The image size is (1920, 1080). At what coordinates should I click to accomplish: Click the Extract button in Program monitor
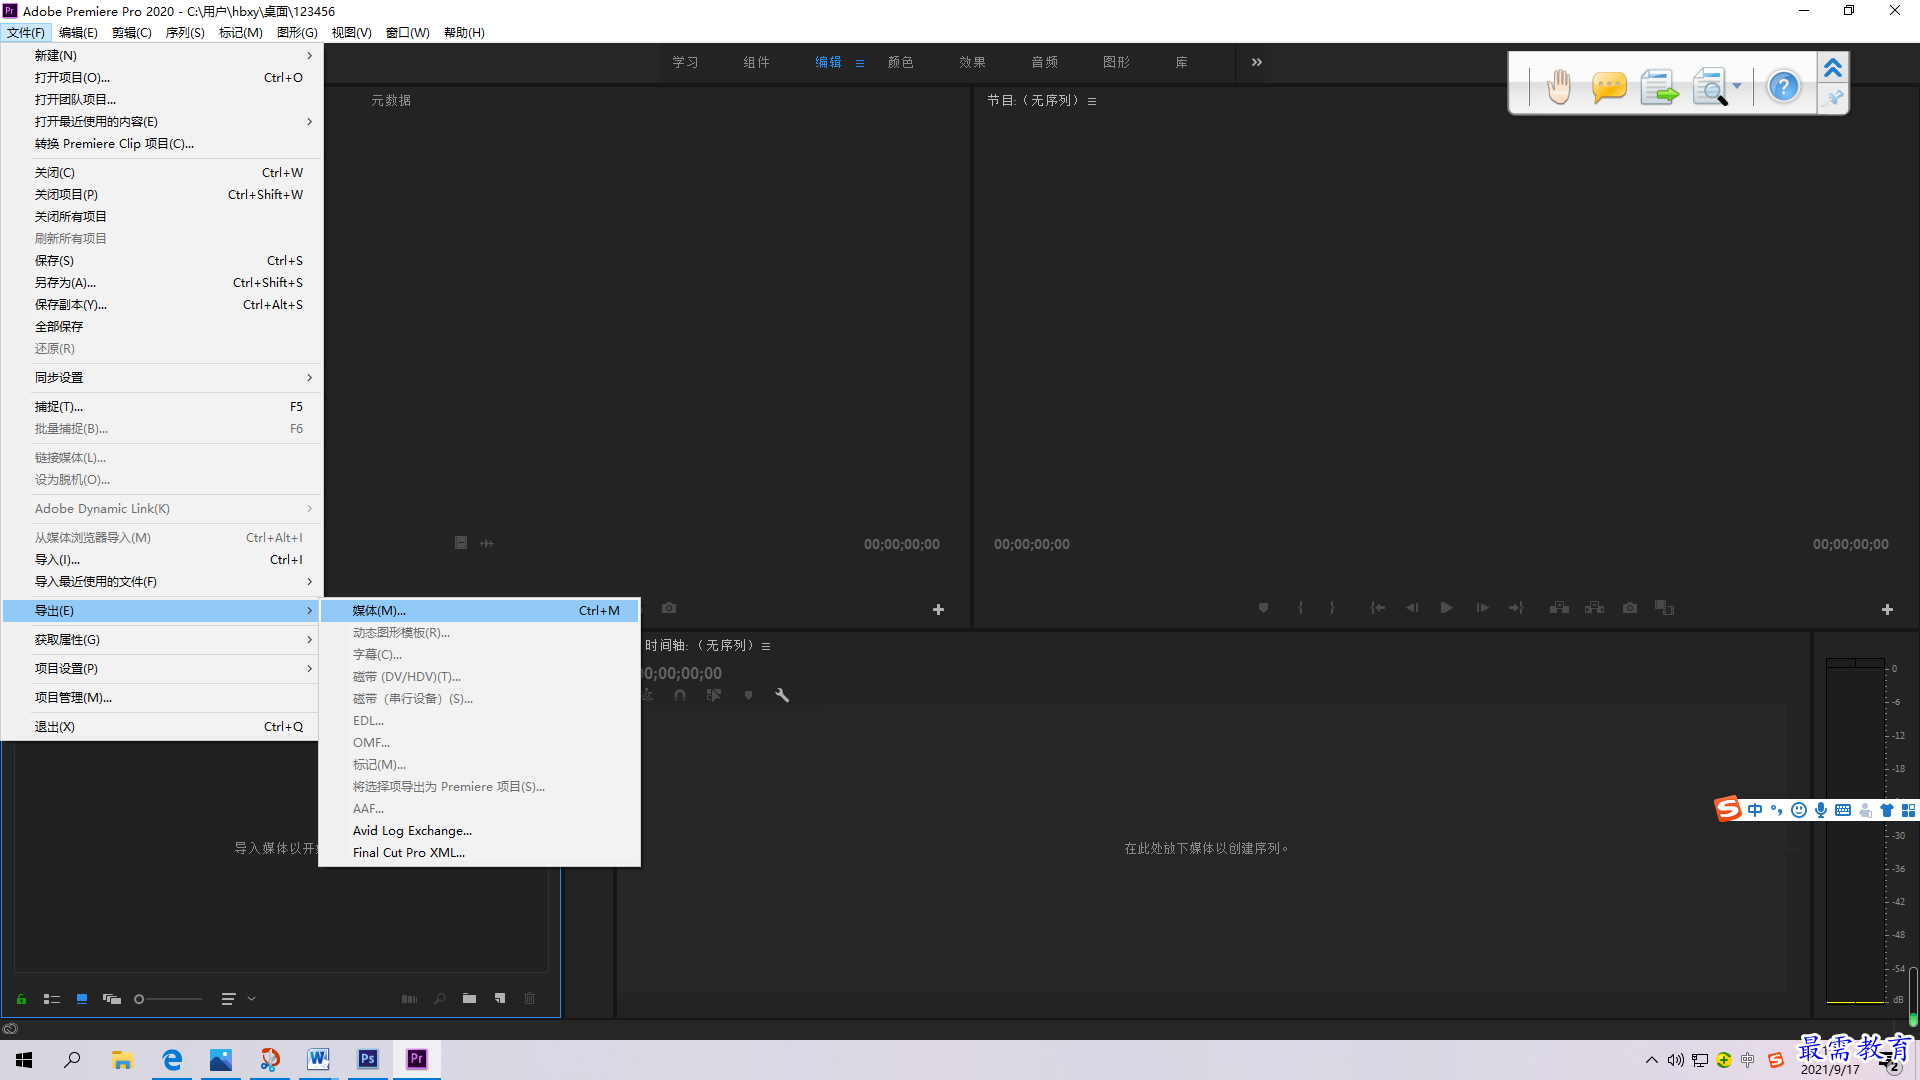(1595, 608)
